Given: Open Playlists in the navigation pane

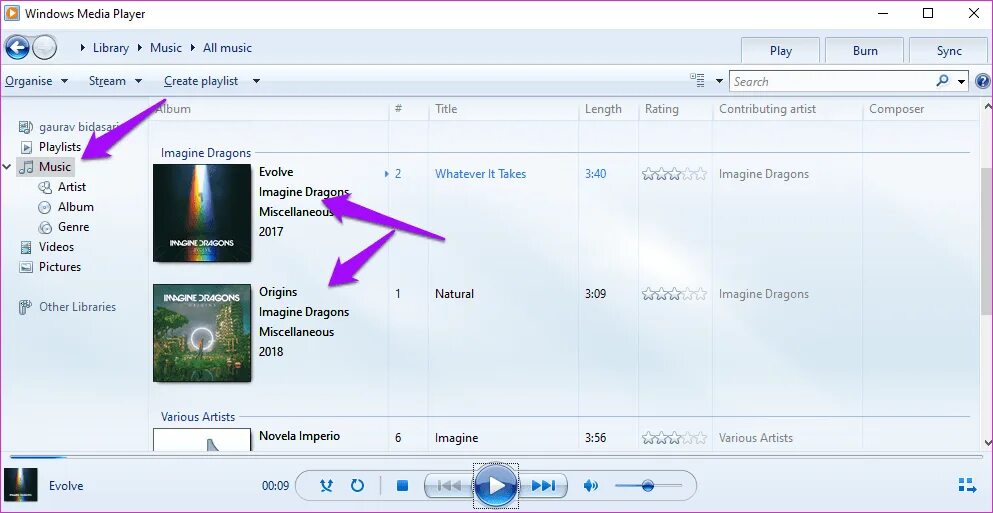Looking at the screenshot, I should (x=60, y=147).
